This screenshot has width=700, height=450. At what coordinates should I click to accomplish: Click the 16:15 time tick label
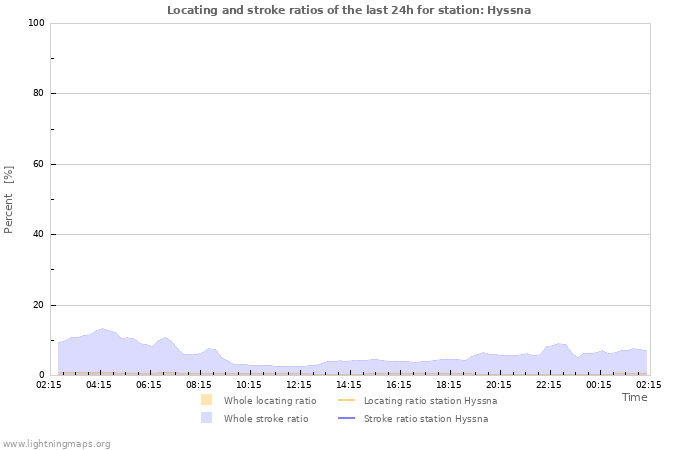point(399,384)
